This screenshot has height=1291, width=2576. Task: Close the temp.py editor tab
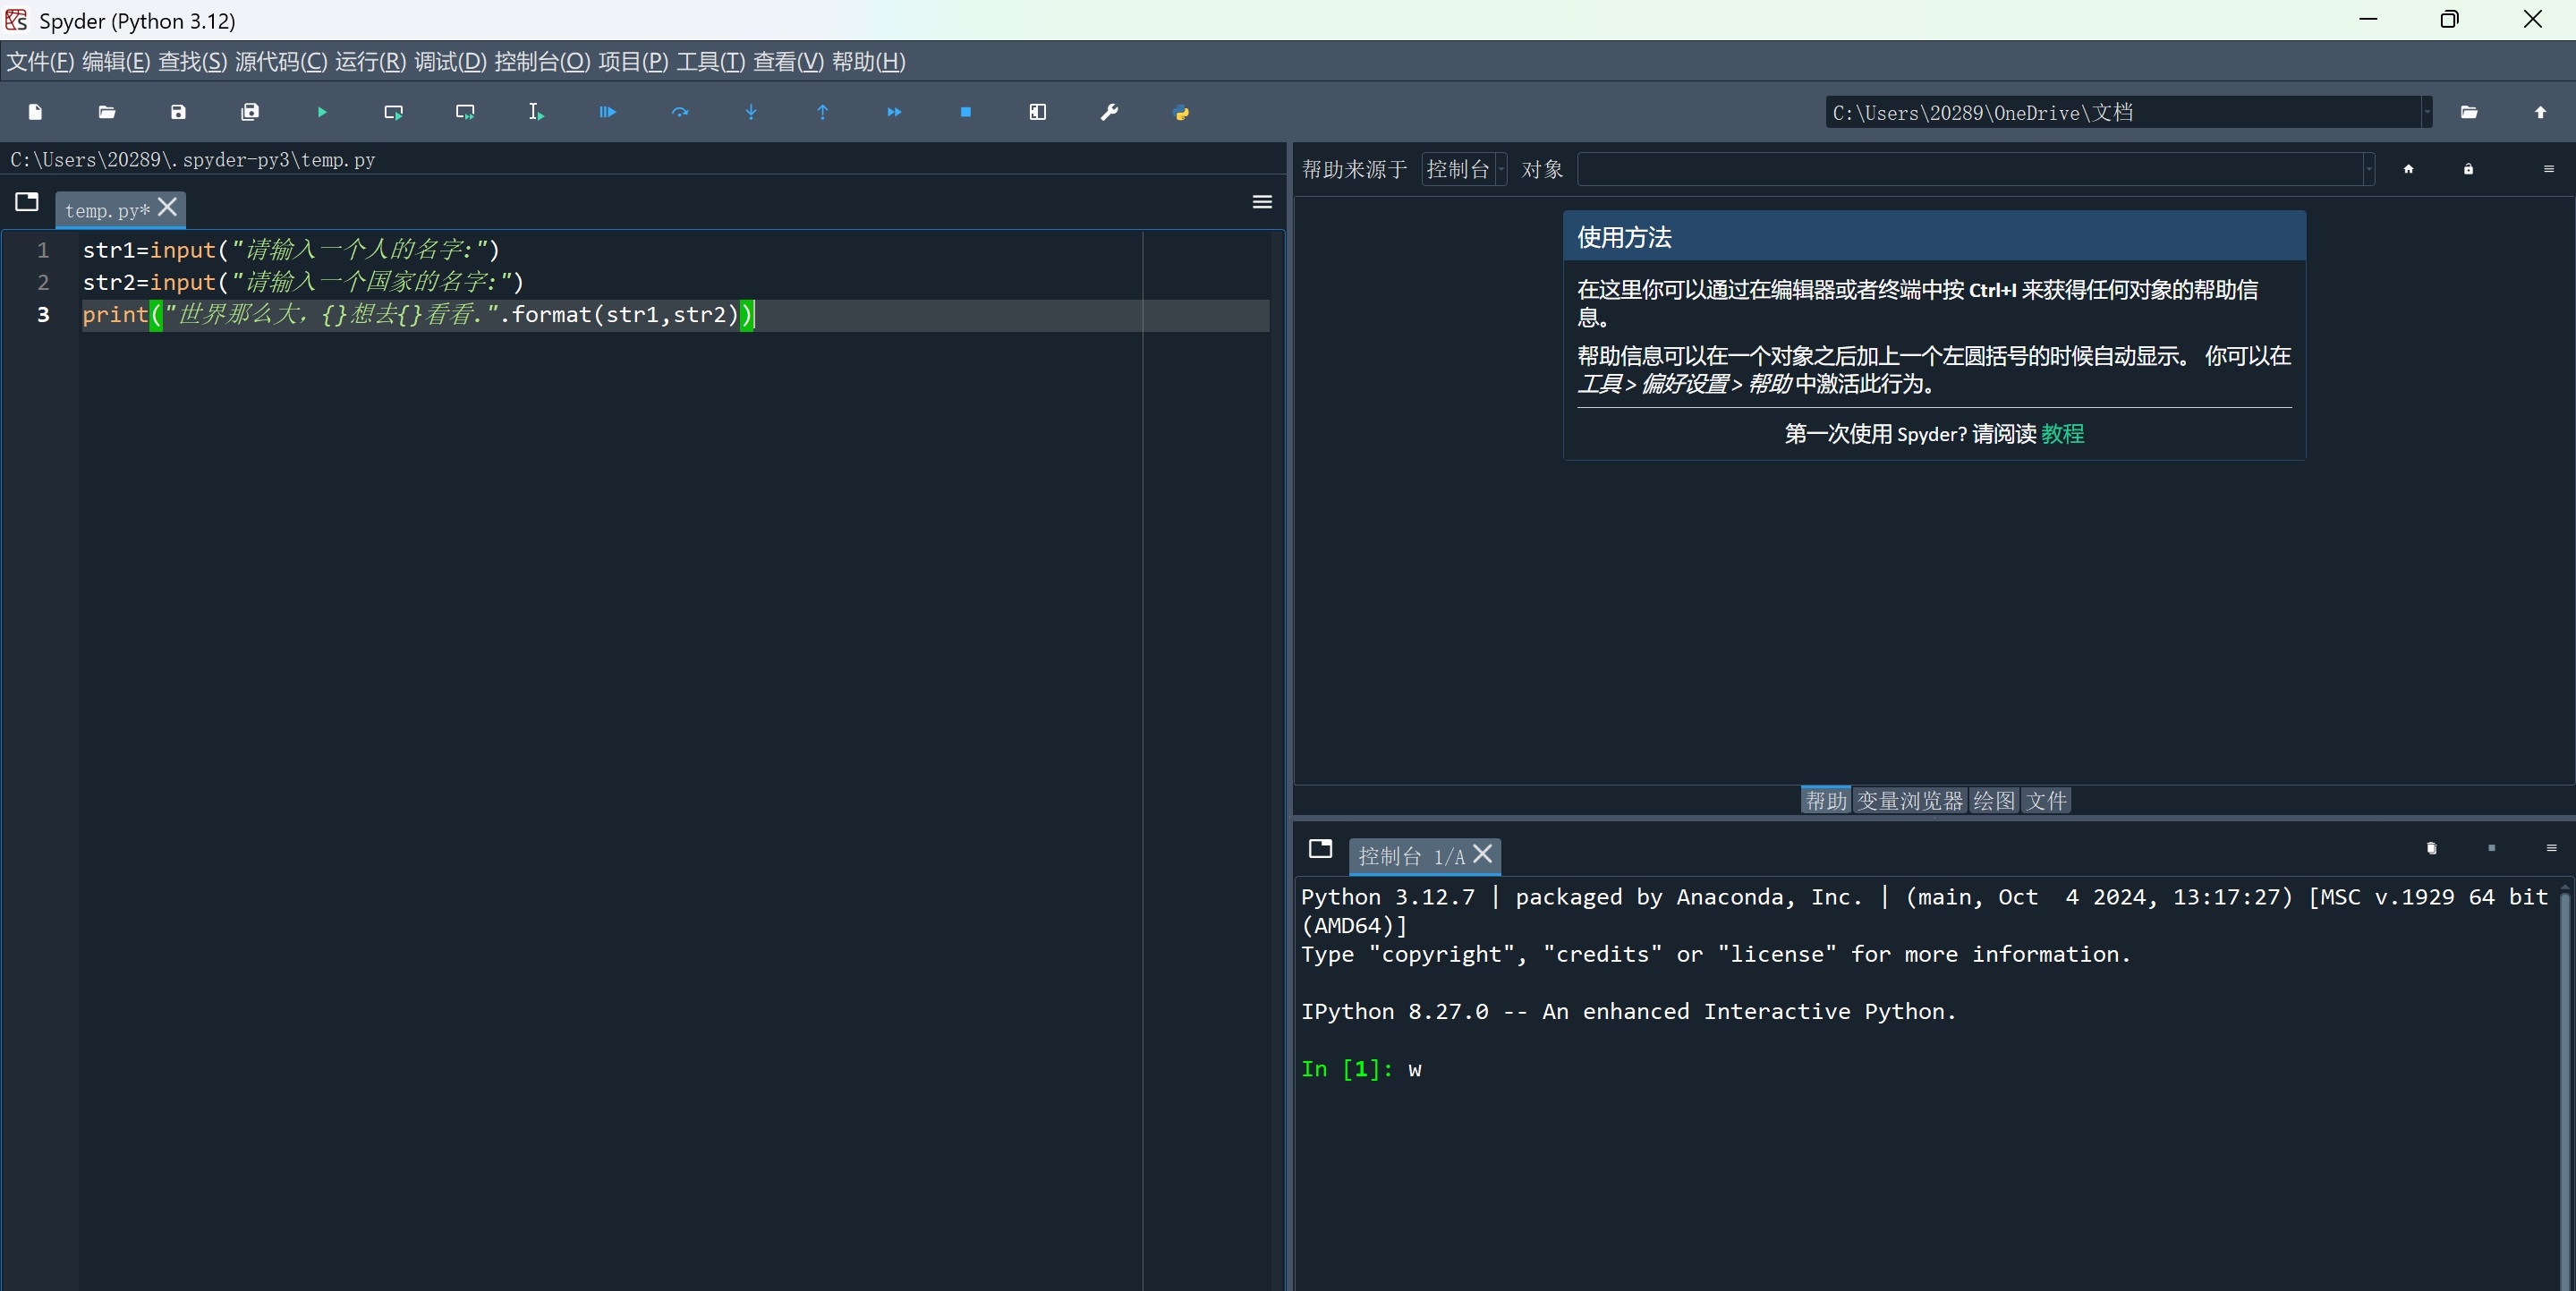click(168, 208)
